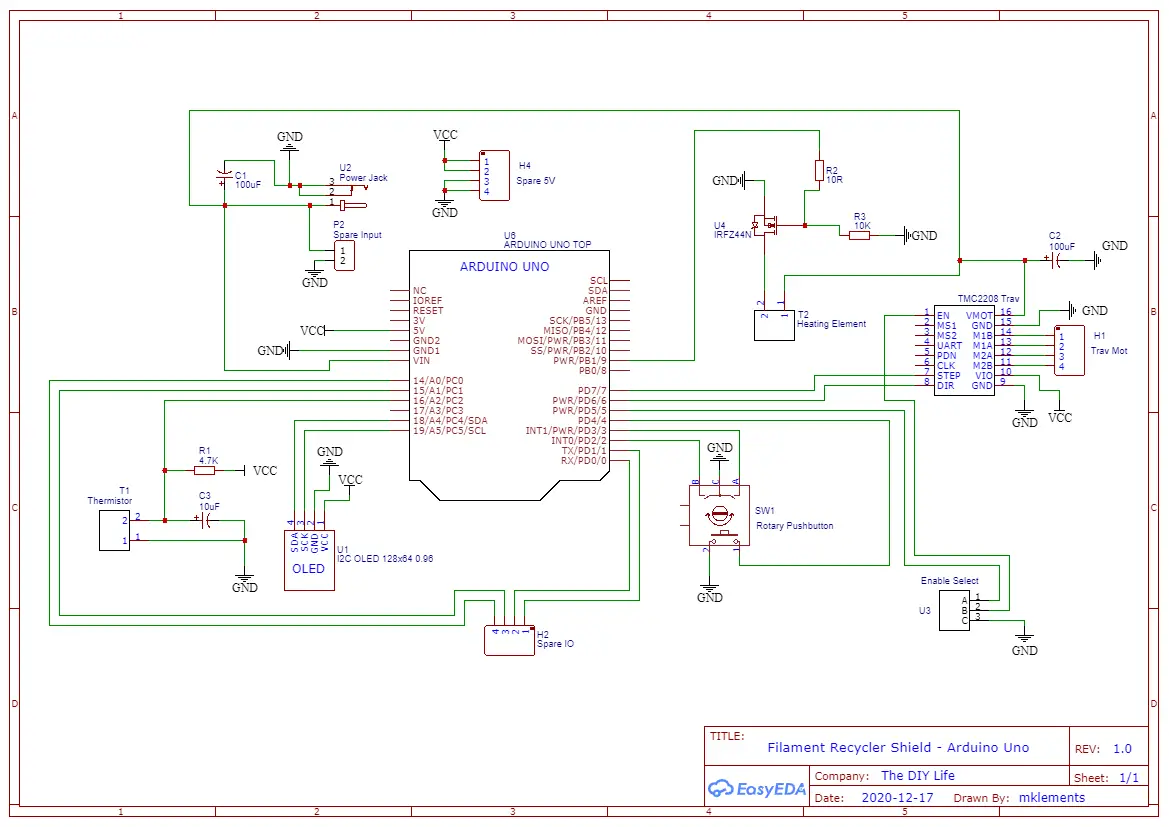Screen dimensions: 1169x827
Task: Click the date value 2020-12-17
Action: point(897,798)
